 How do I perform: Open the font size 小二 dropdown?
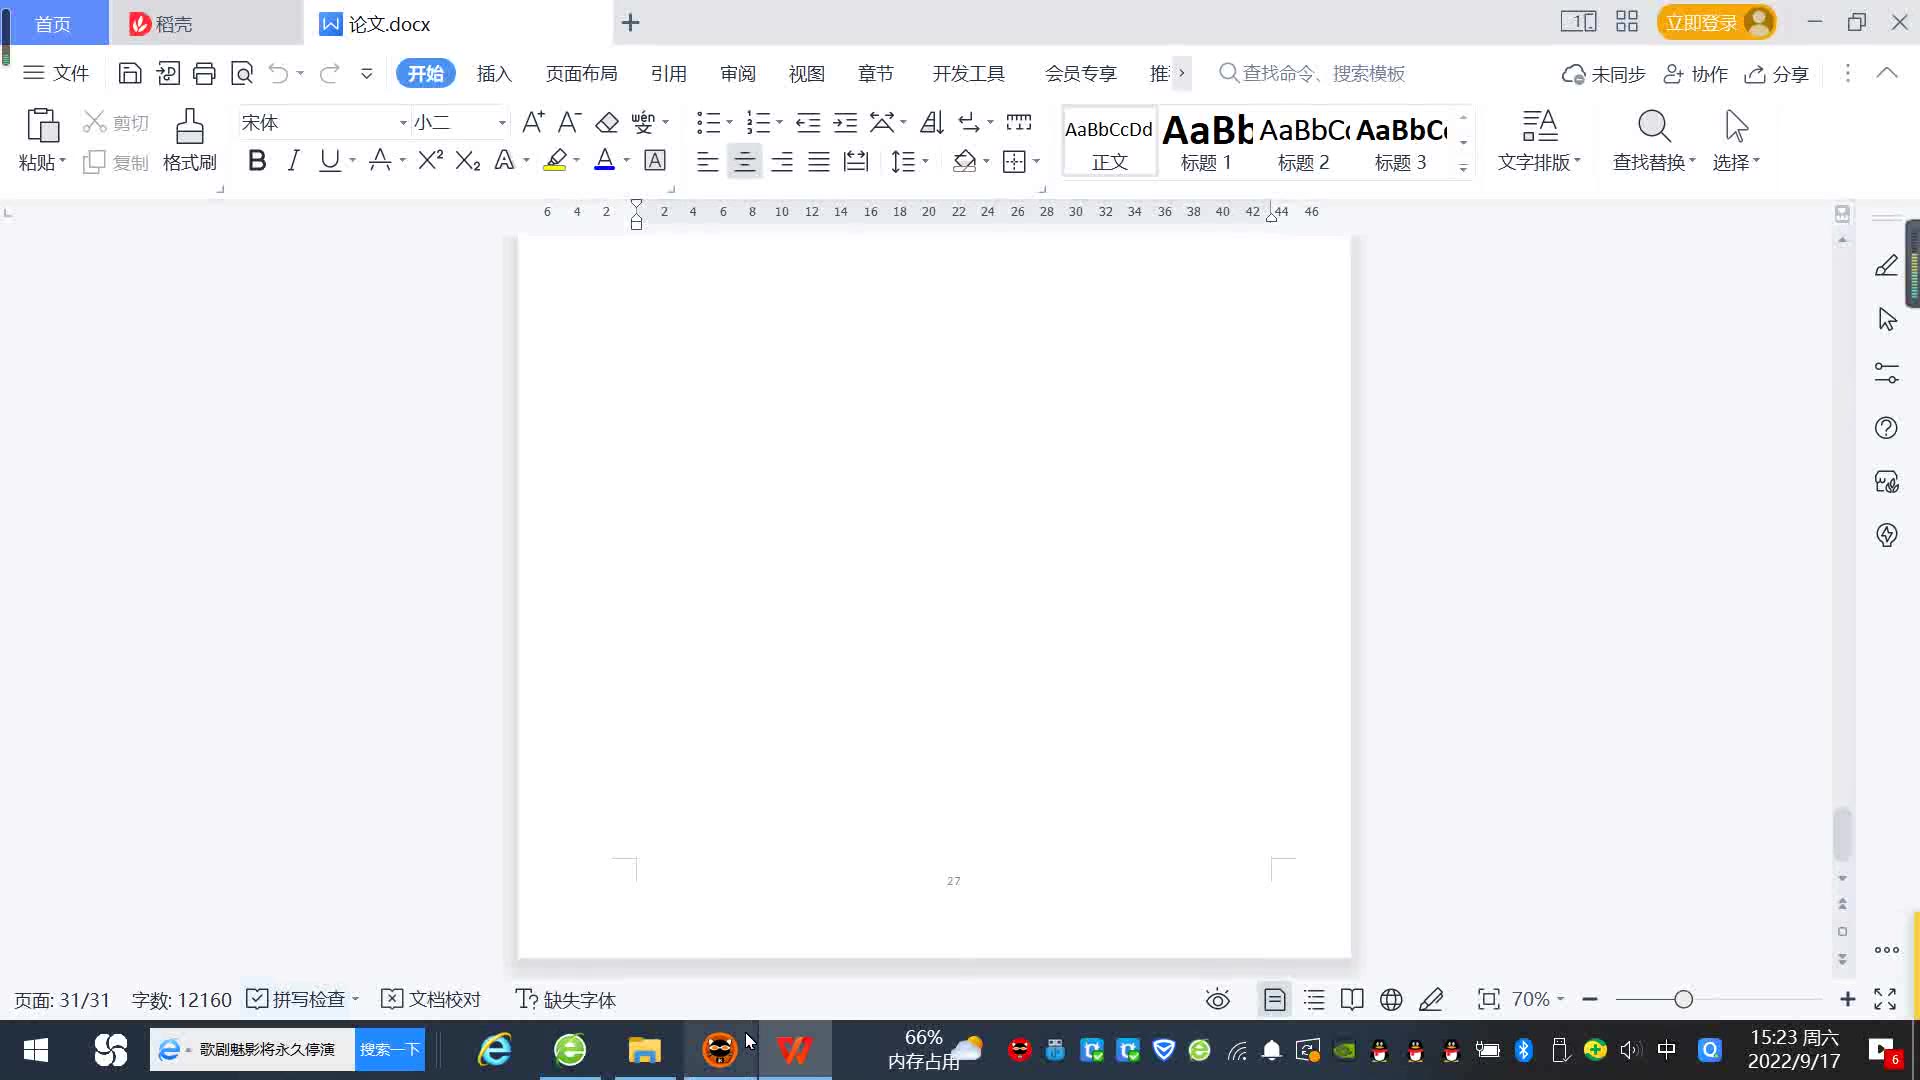pyautogui.click(x=502, y=123)
